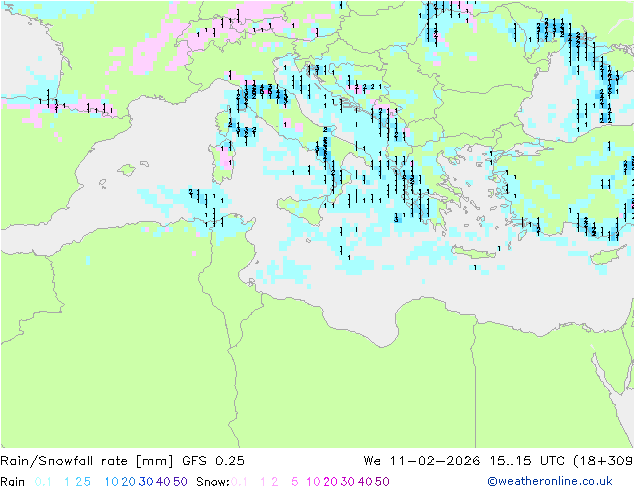Select the pink snow legend value 5
This screenshot has width=634, height=490.
pos(294,482)
